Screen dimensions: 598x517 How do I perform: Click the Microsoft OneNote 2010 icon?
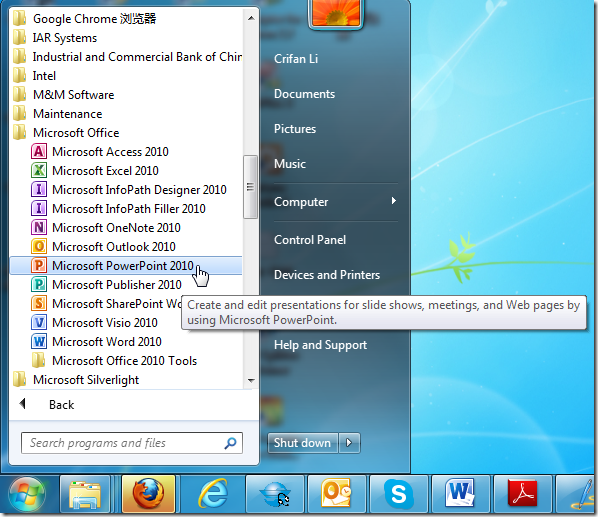point(39,228)
